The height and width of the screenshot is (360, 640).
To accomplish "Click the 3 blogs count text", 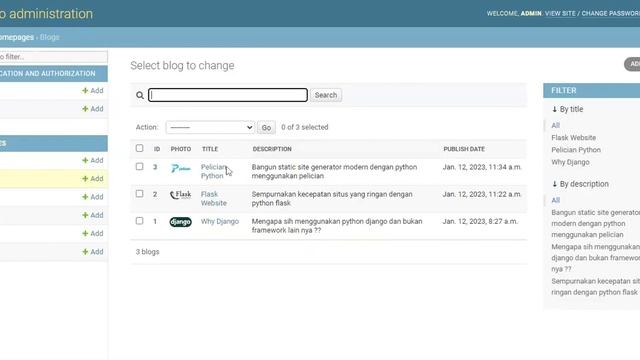I will click(147, 252).
